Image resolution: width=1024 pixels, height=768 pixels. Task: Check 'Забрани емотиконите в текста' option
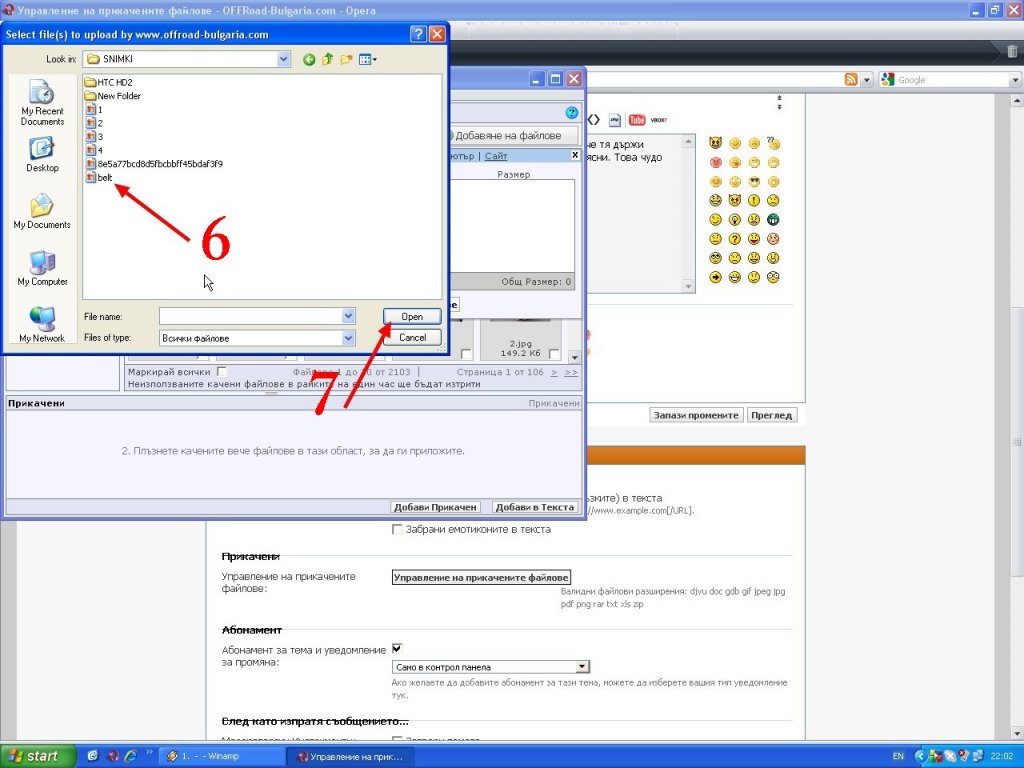[397, 529]
